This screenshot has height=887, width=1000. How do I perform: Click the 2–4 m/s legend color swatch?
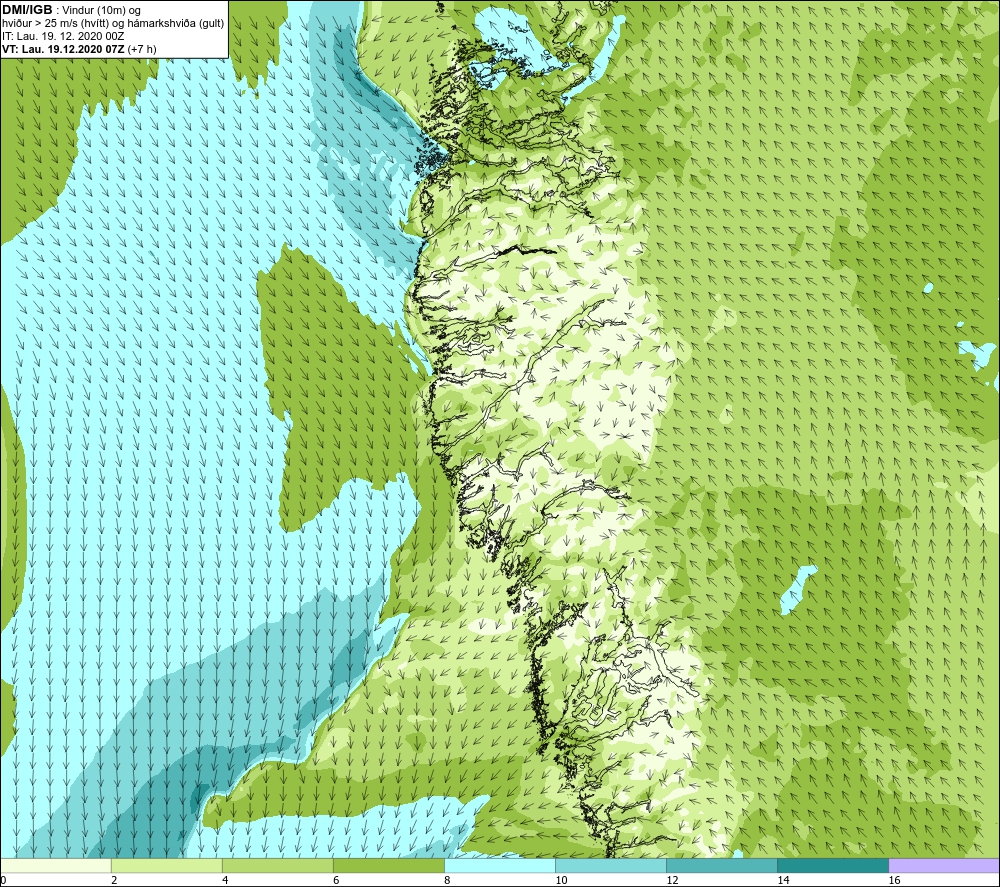click(166, 865)
